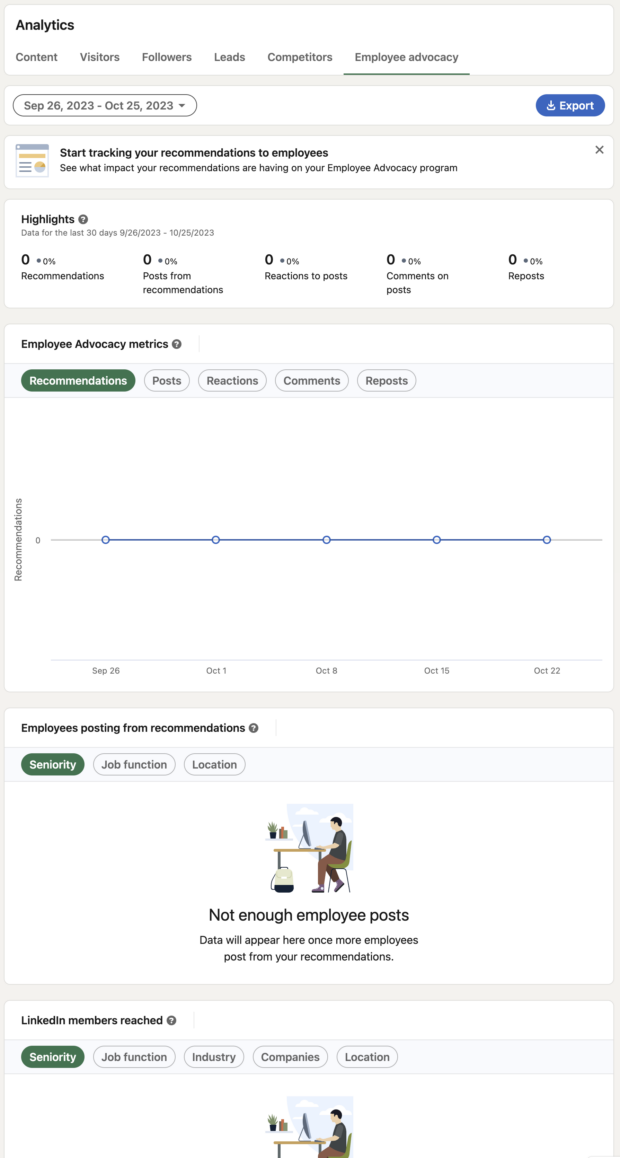Switch the metrics chart to Reactions

click(x=231, y=380)
